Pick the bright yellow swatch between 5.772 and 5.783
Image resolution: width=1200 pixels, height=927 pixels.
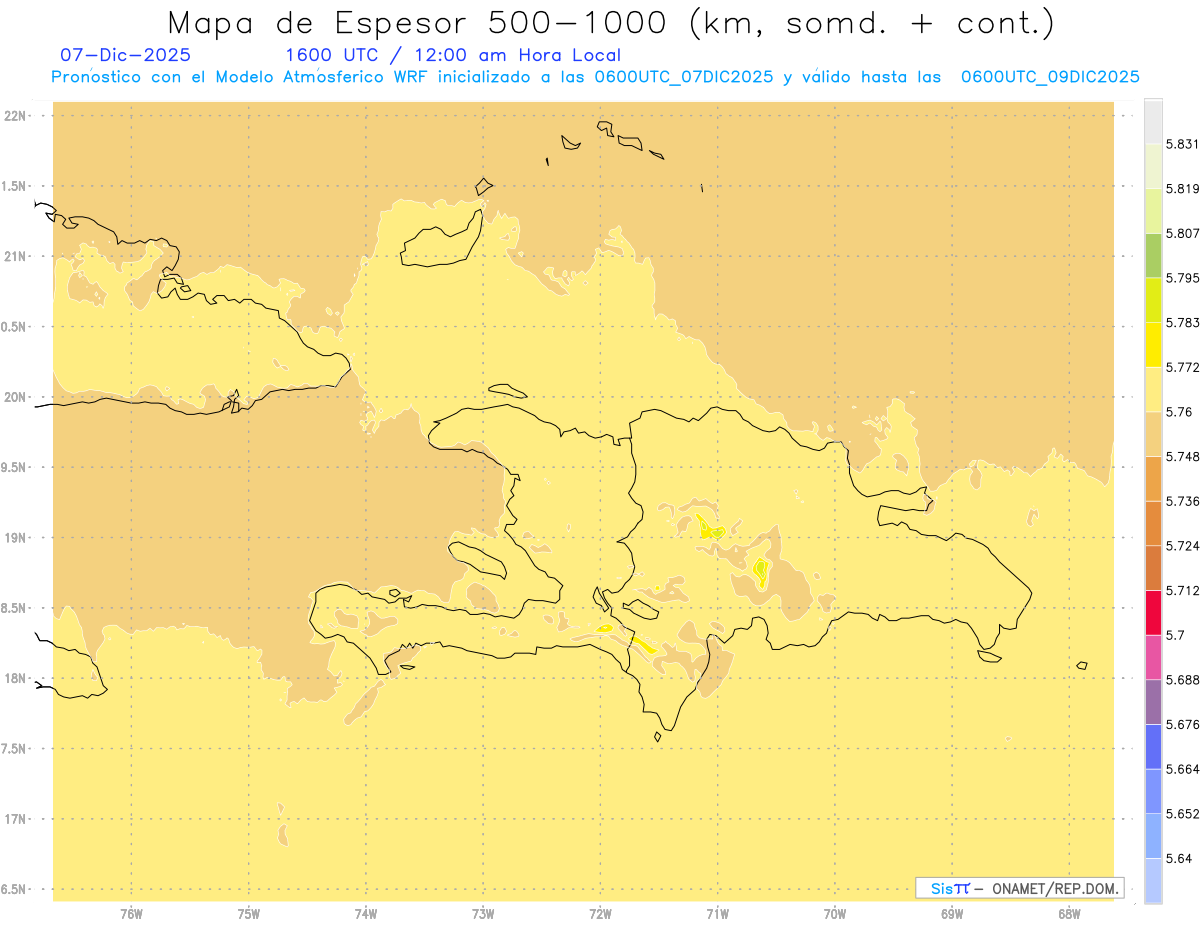coord(1153,344)
